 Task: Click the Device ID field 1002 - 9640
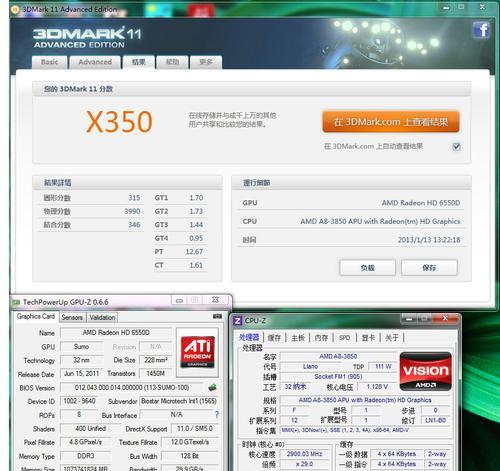(79, 401)
